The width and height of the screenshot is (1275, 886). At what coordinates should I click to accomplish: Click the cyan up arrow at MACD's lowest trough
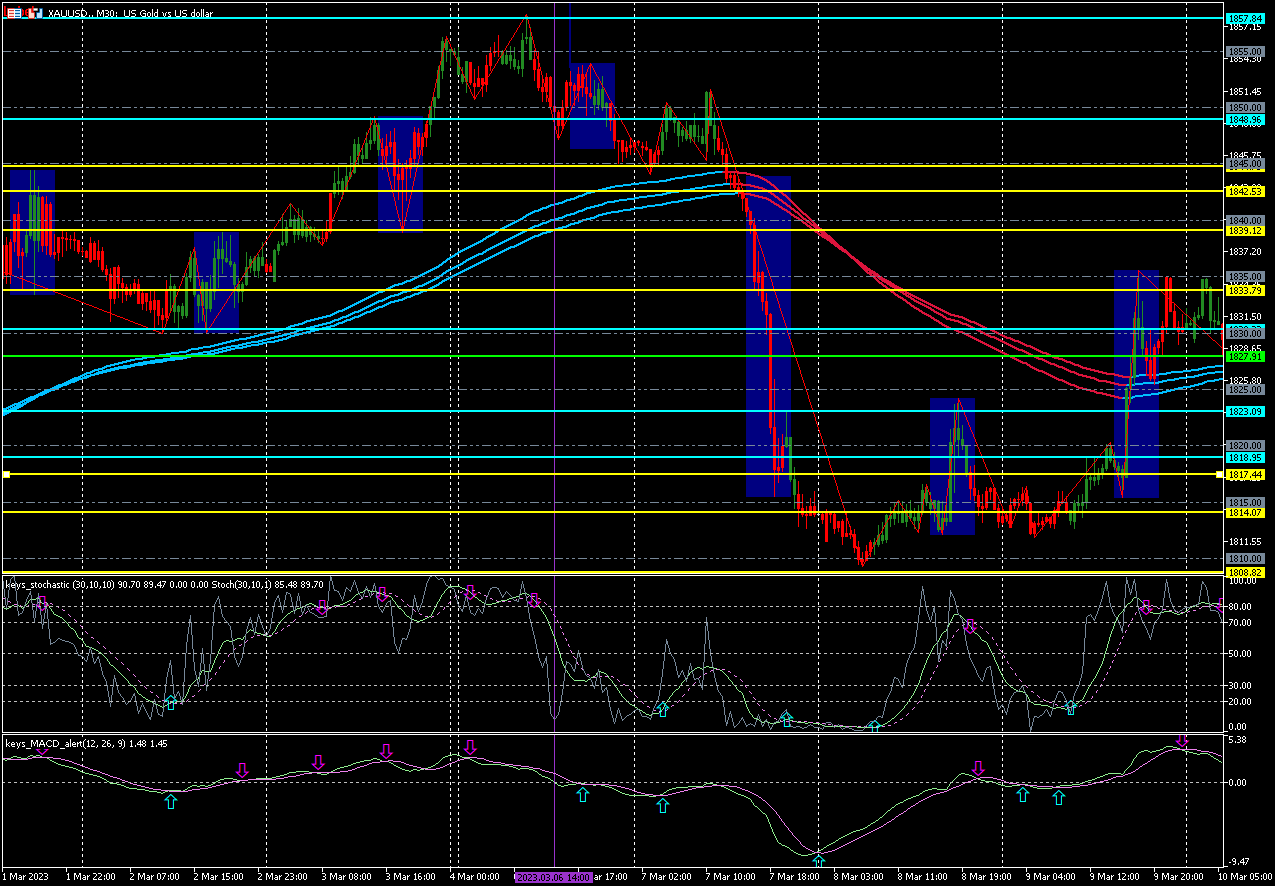(819, 860)
